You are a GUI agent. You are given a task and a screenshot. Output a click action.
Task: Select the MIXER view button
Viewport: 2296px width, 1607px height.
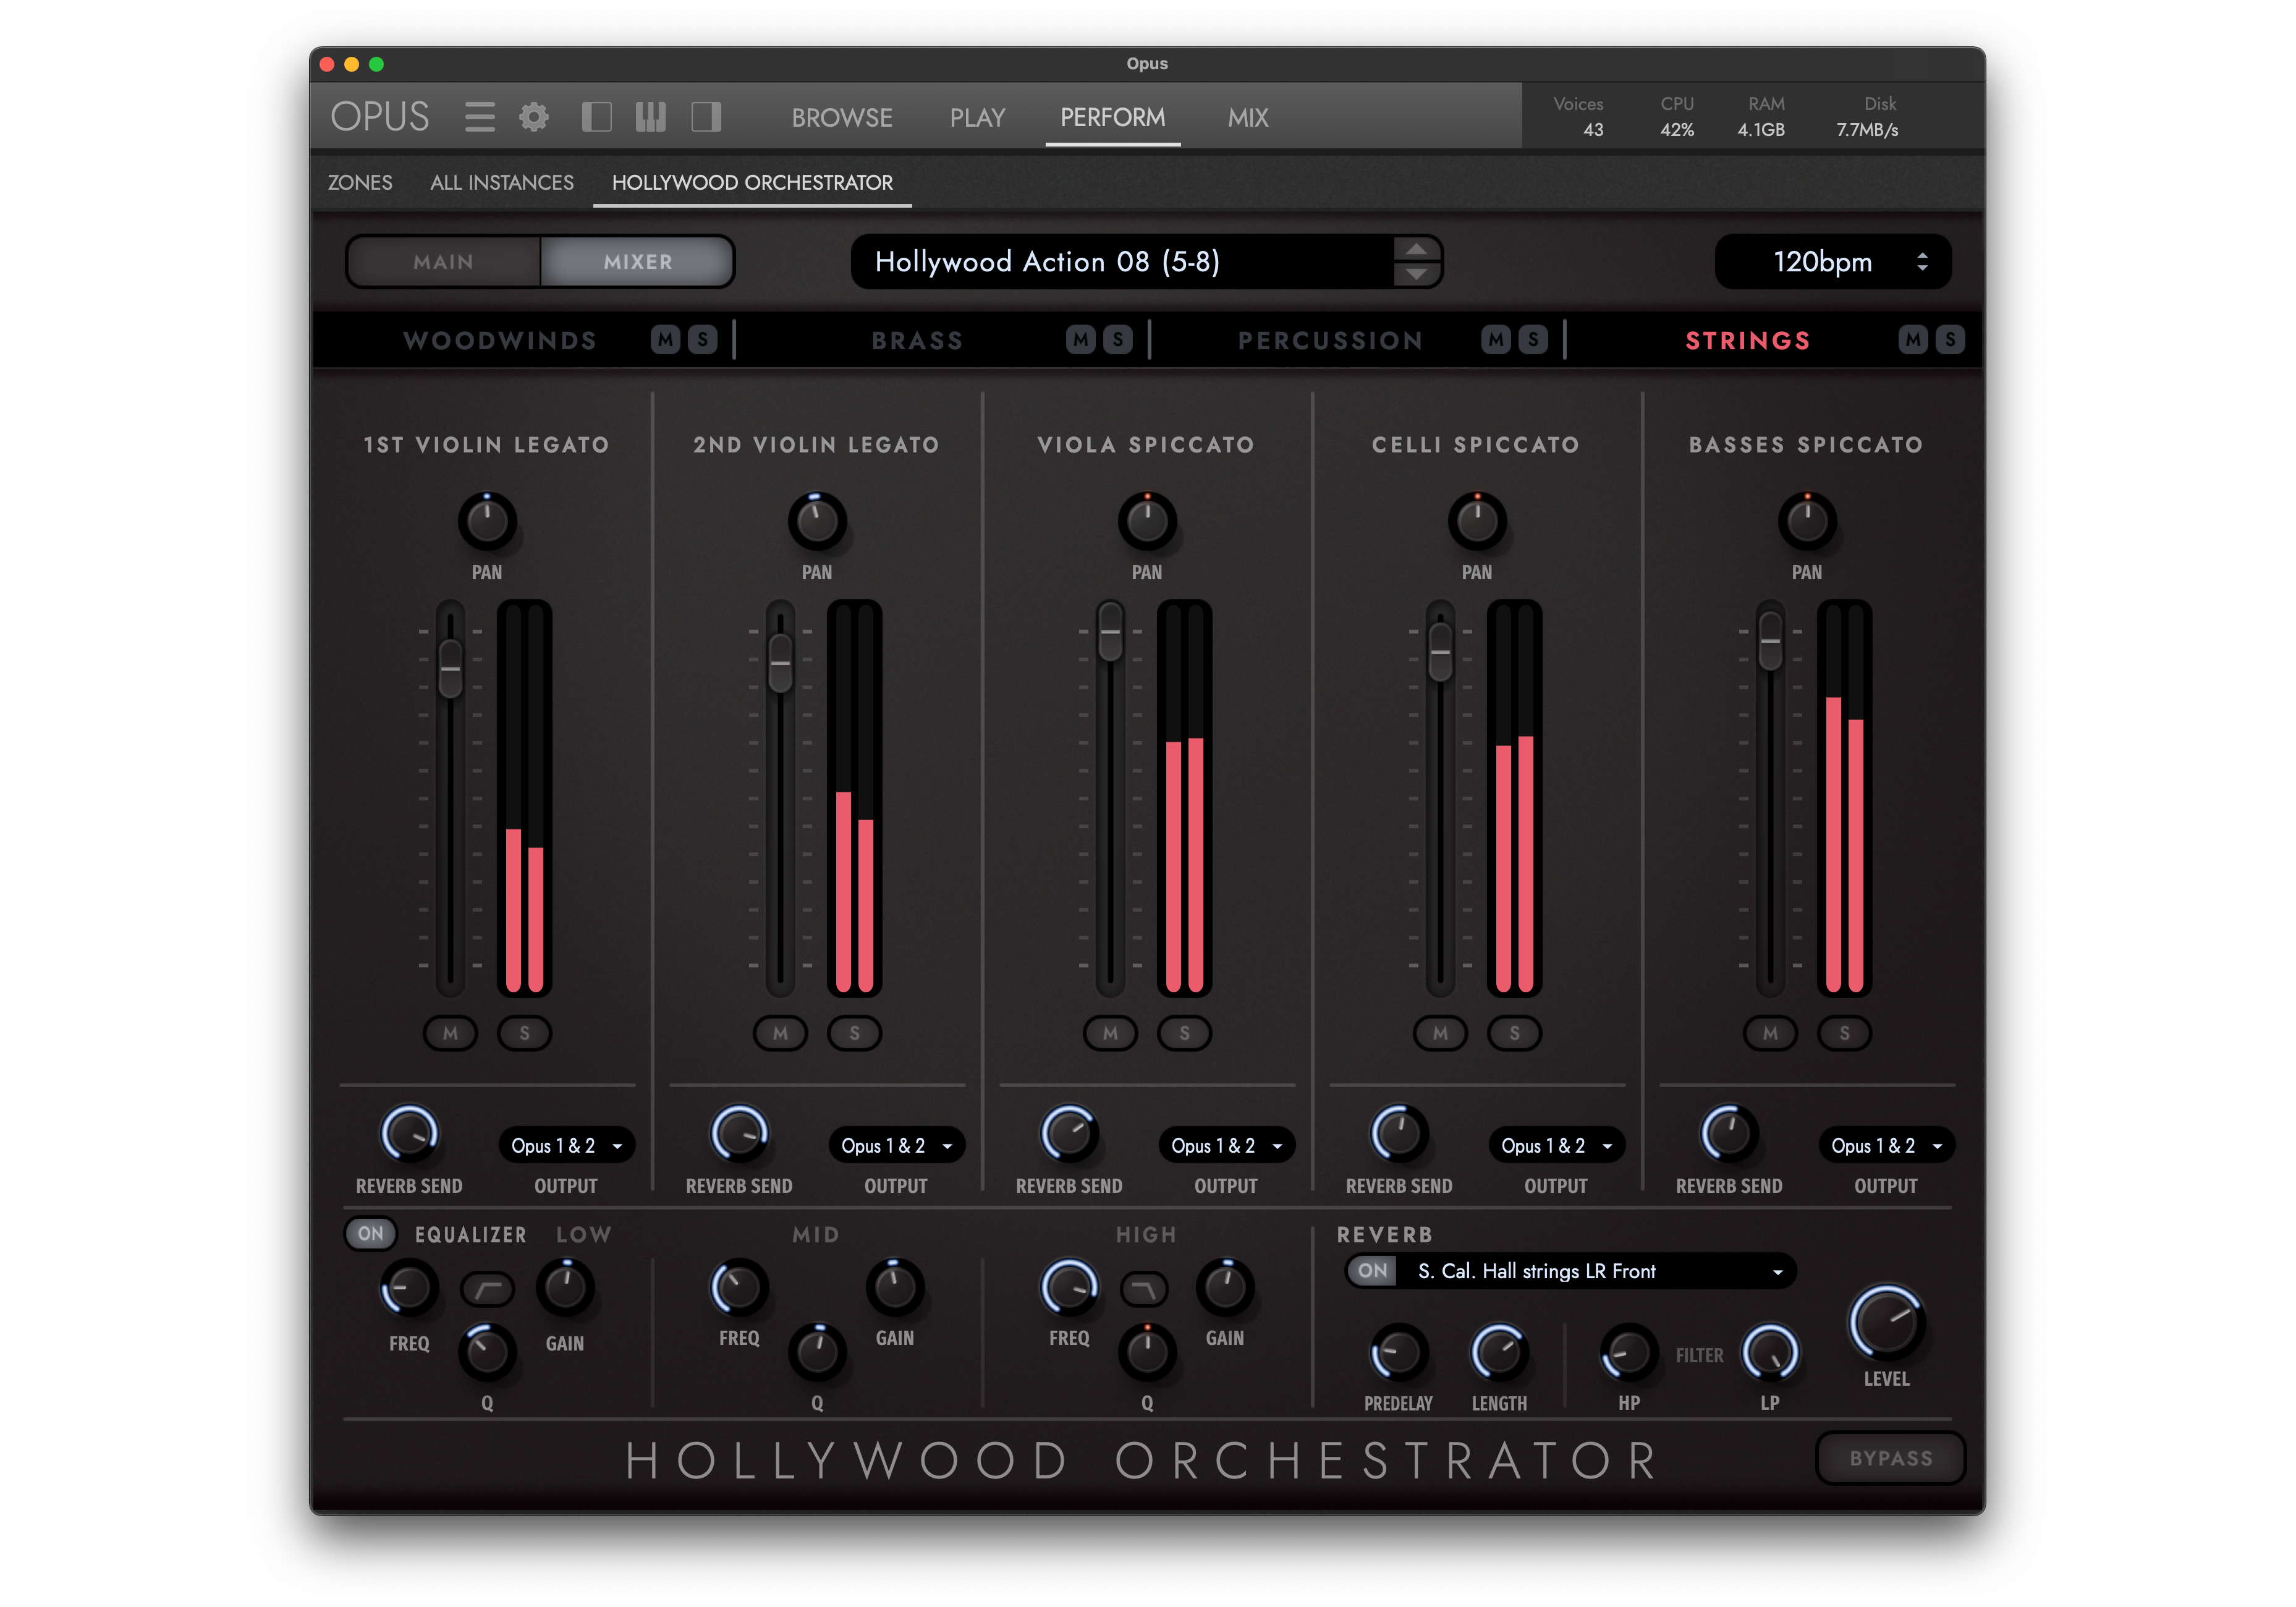[x=637, y=262]
